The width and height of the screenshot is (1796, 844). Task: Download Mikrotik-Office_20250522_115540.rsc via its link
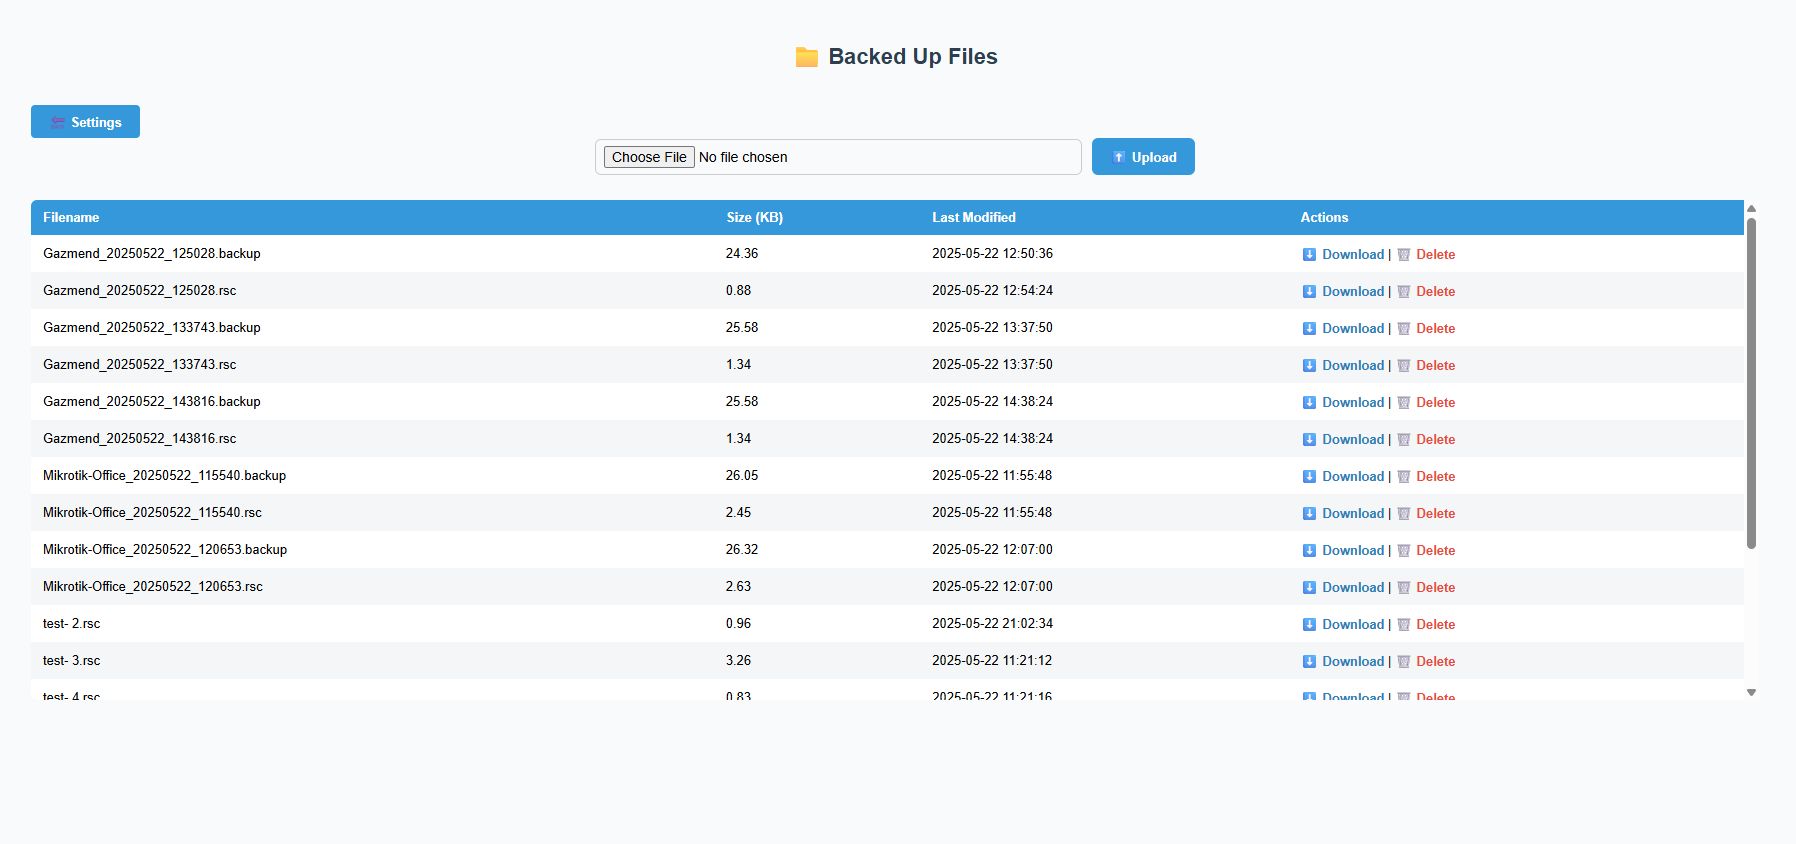[x=1352, y=513]
